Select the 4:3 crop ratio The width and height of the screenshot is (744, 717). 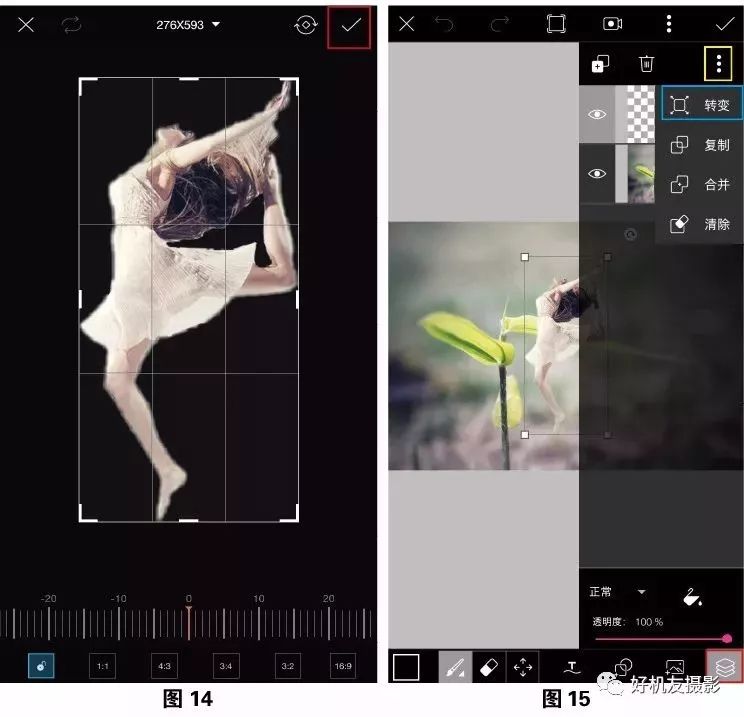pyautogui.click(x=164, y=666)
